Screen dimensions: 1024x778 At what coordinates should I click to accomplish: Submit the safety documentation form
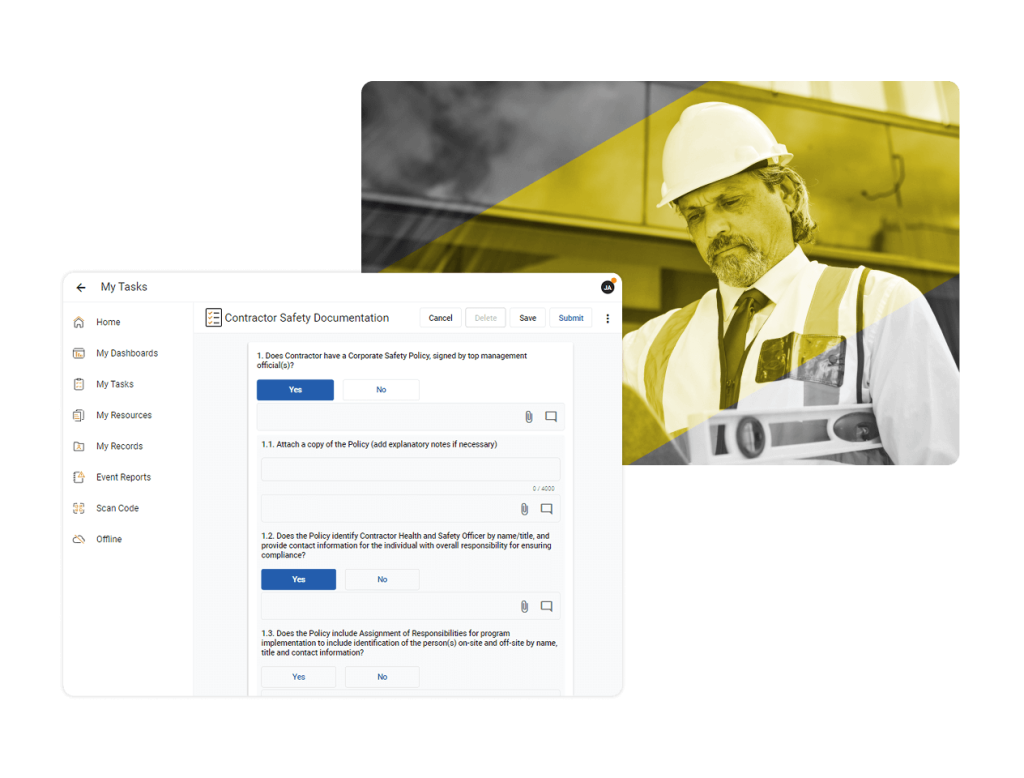(x=571, y=317)
